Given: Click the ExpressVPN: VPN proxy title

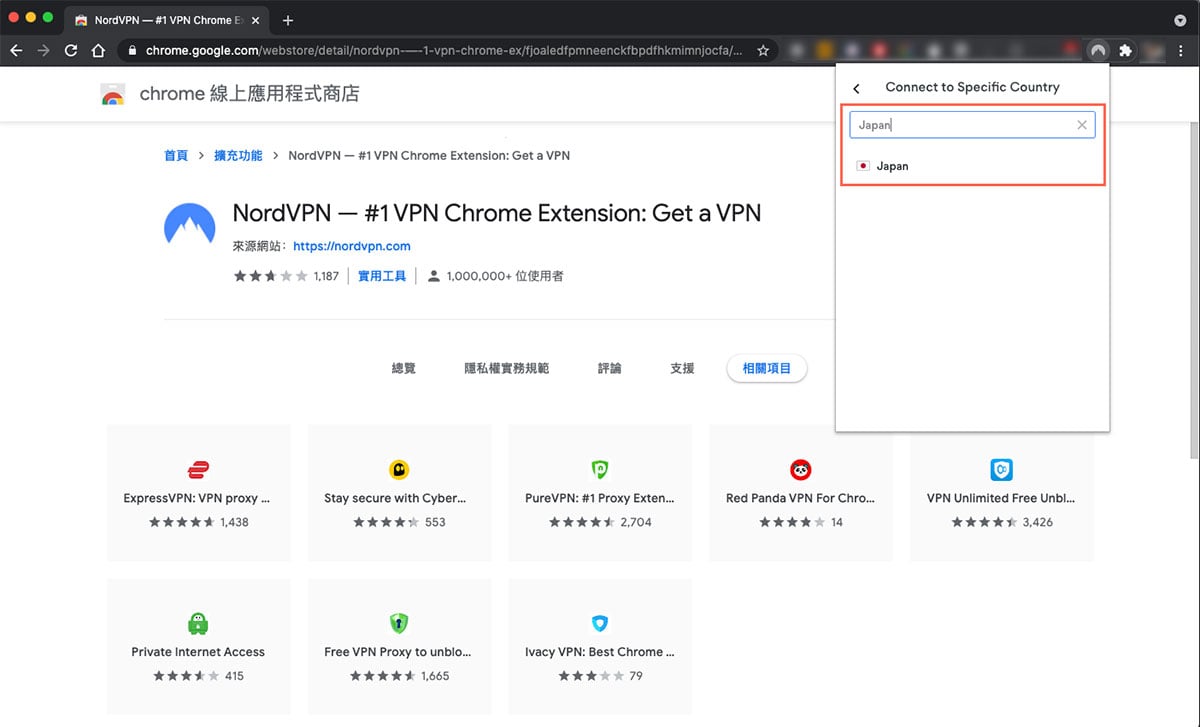Looking at the screenshot, I should coord(197,498).
